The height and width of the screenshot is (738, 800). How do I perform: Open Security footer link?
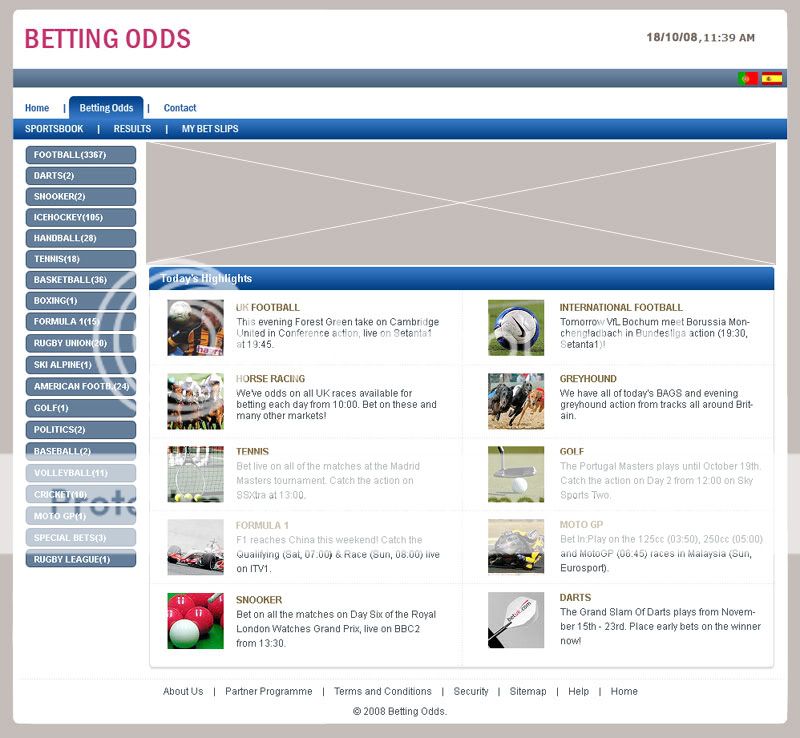tap(471, 691)
